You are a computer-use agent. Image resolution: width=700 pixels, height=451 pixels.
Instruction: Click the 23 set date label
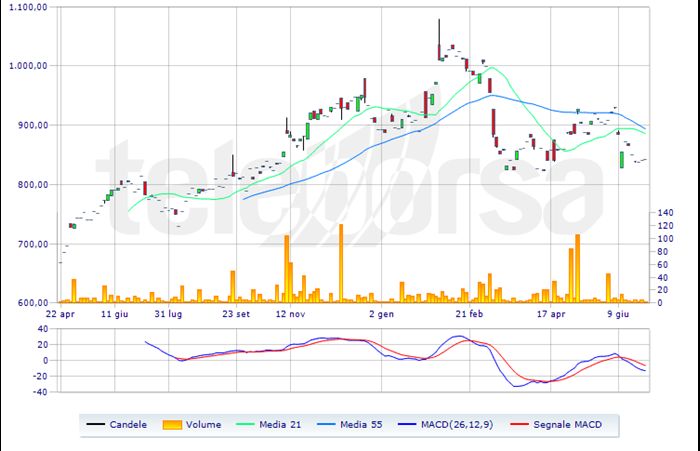coord(236,314)
